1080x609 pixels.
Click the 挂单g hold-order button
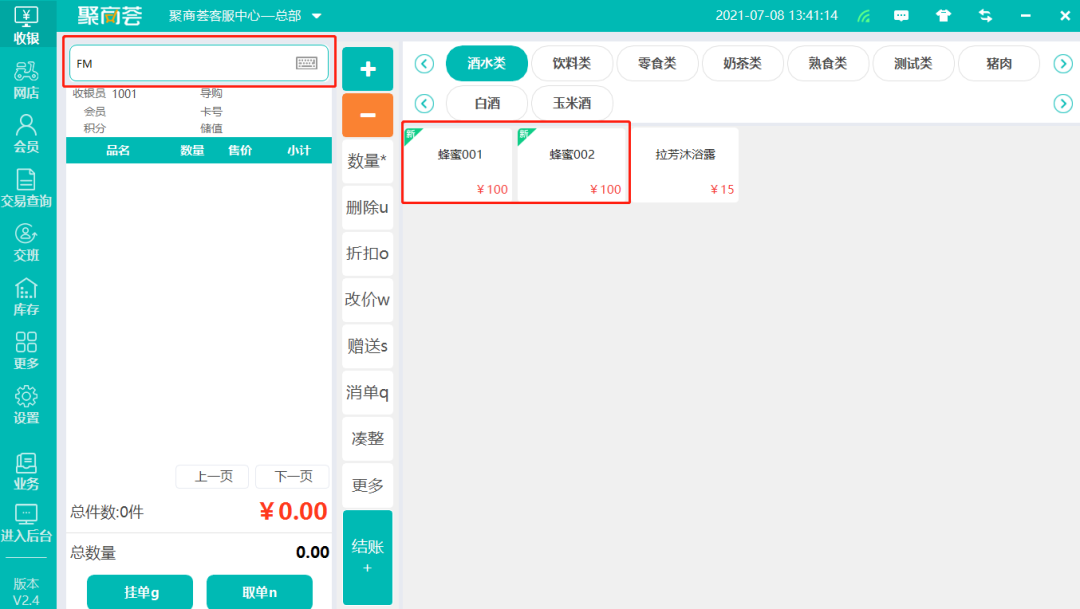[139, 592]
